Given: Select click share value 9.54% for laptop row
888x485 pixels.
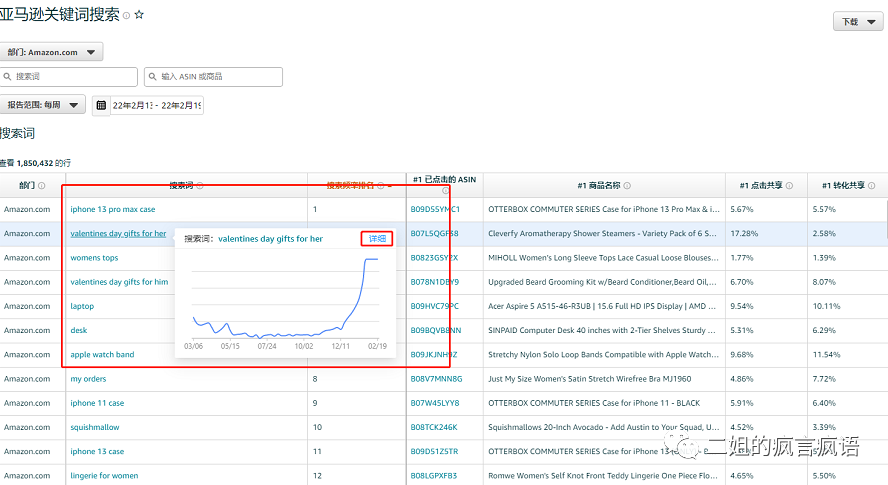Looking at the screenshot, I should (x=742, y=306).
